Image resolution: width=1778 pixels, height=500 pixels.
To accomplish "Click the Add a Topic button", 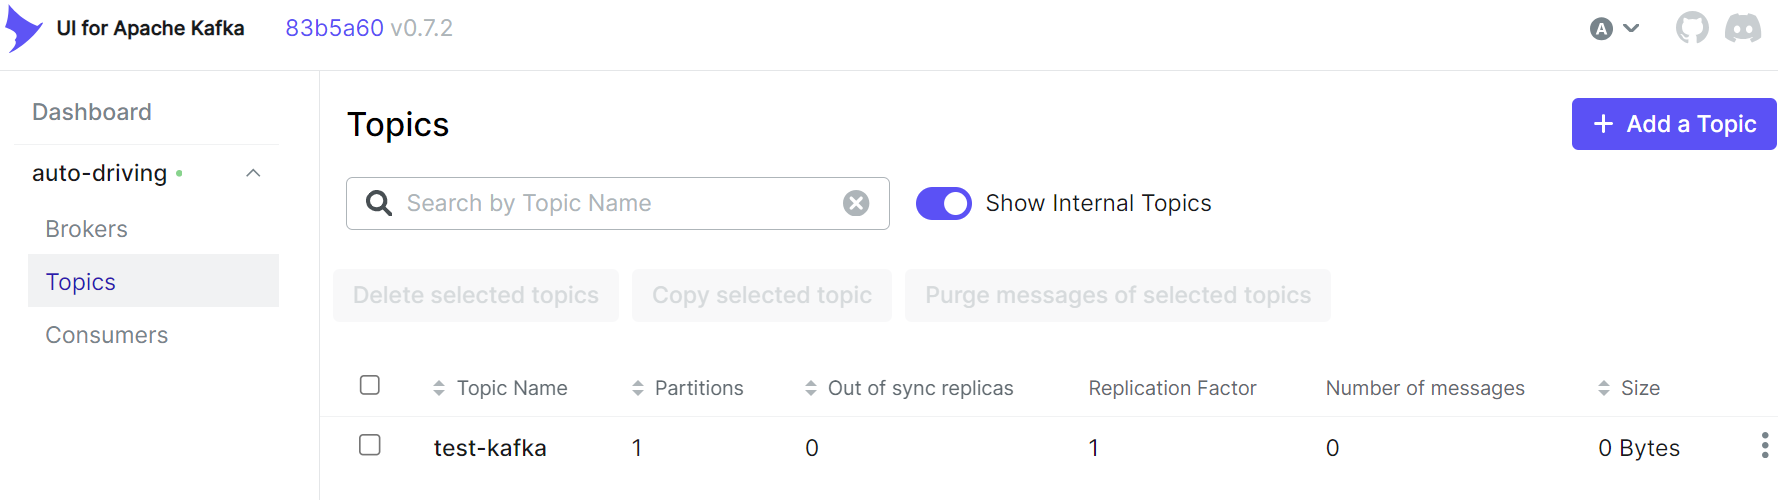I will (1673, 124).
